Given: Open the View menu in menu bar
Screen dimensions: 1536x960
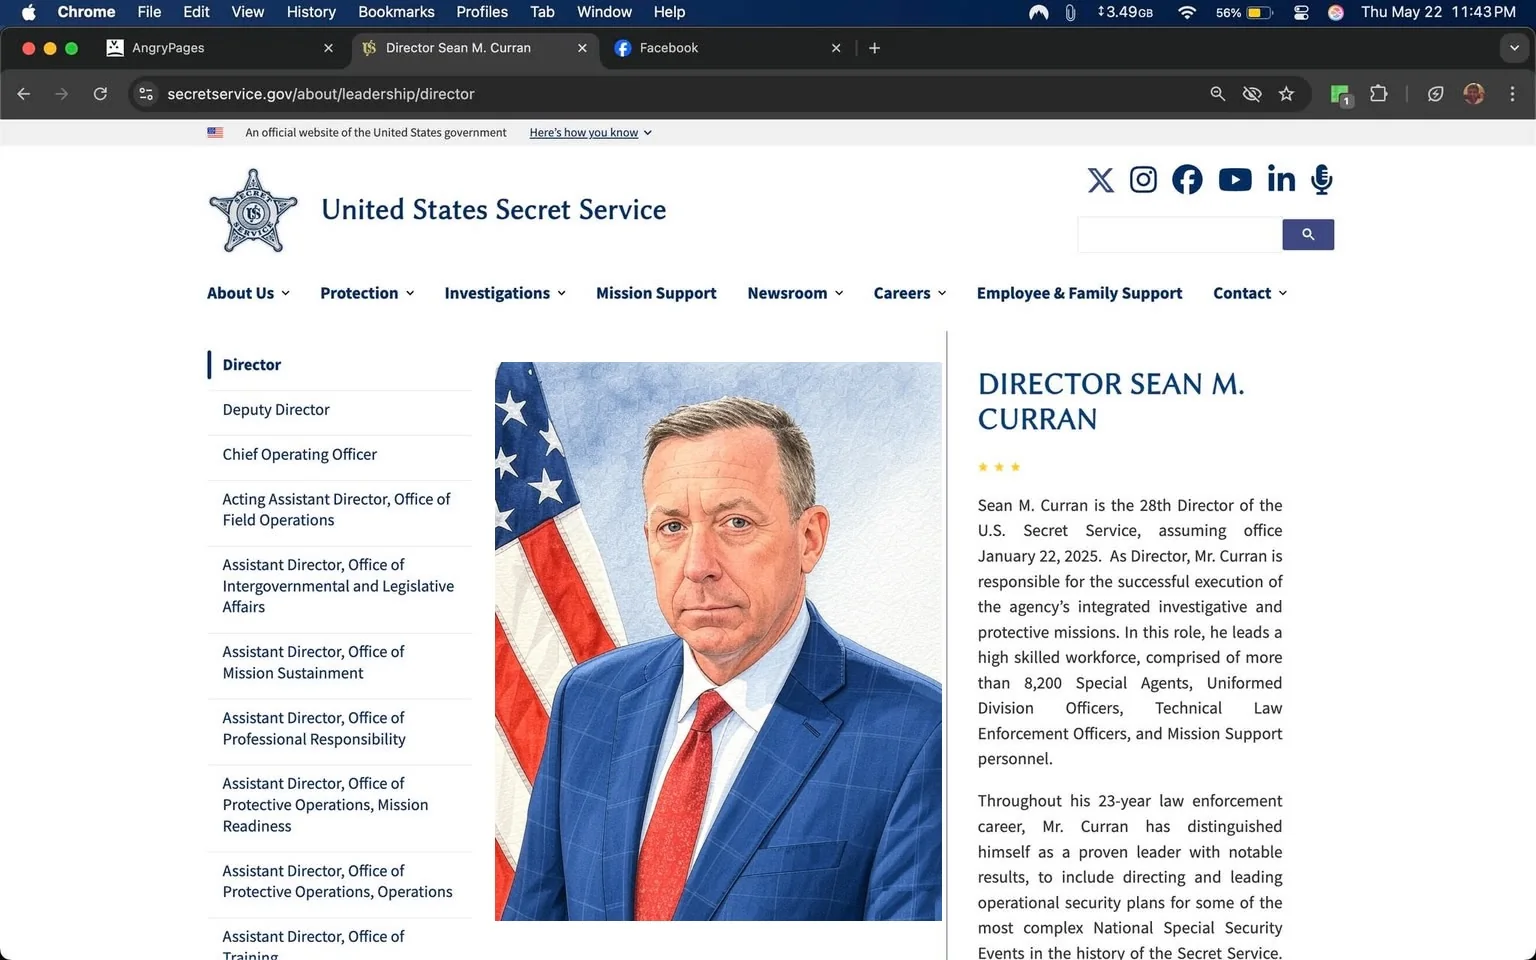Looking at the screenshot, I should [x=248, y=12].
